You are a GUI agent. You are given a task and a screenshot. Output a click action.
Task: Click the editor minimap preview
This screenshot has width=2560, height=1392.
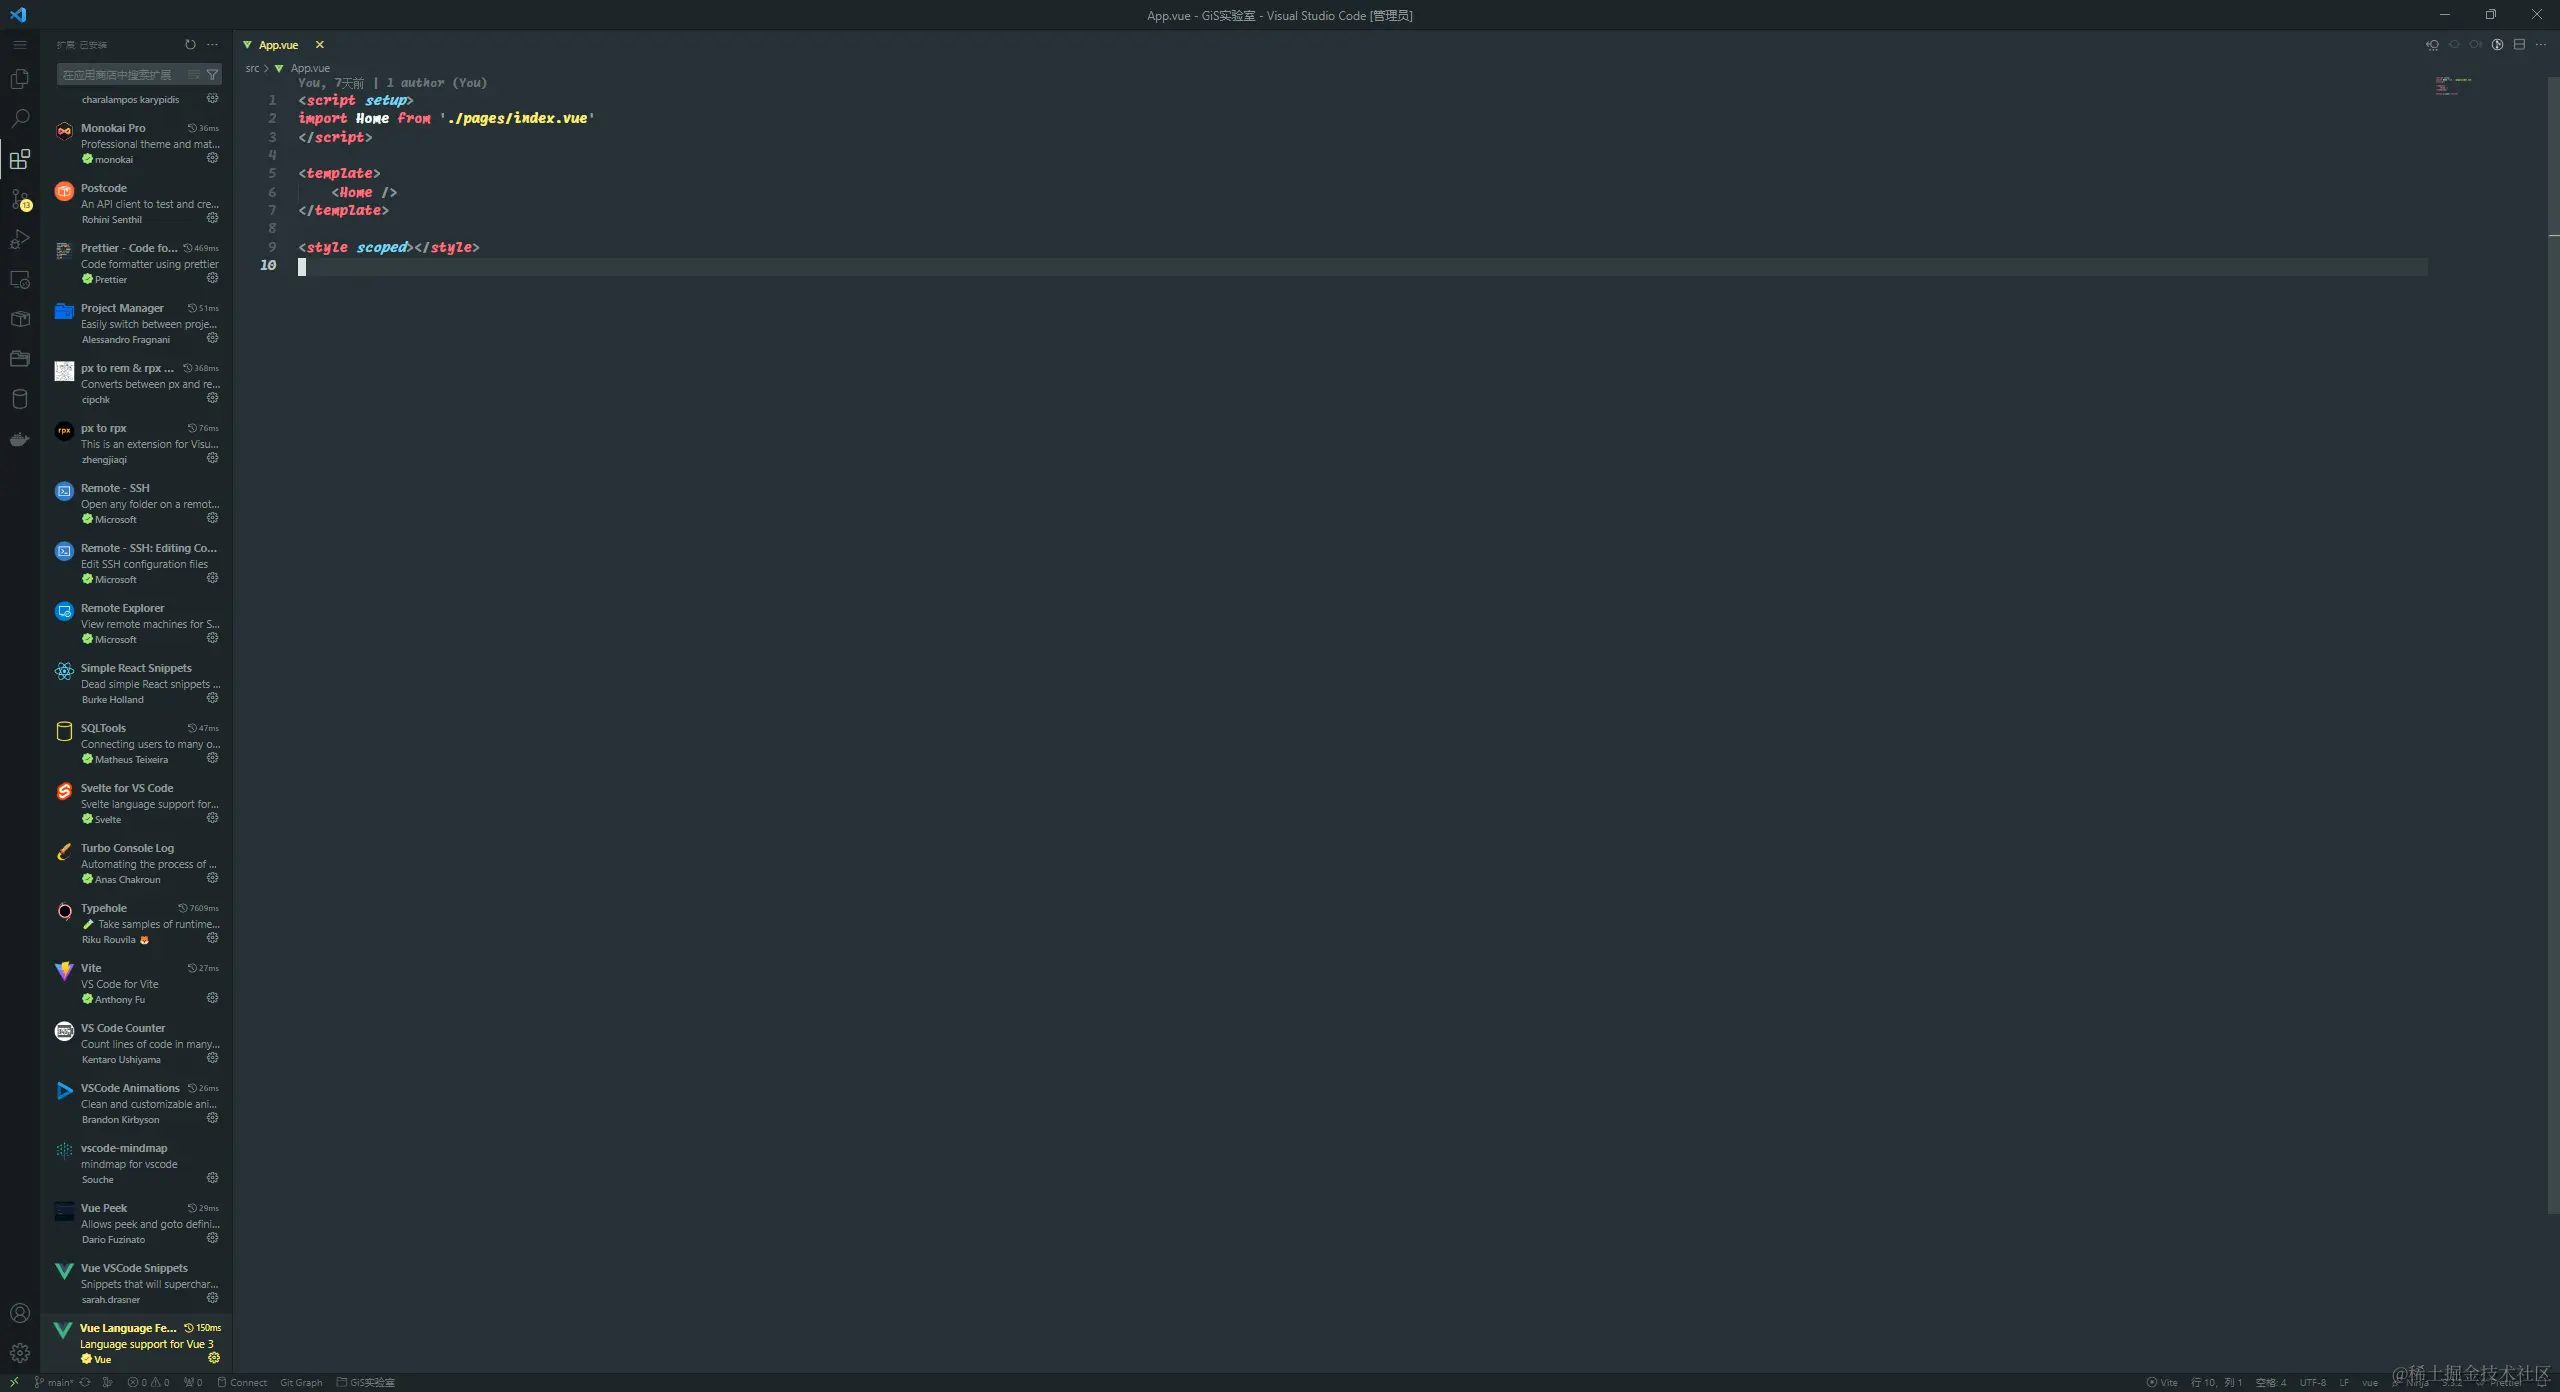(2452, 86)
